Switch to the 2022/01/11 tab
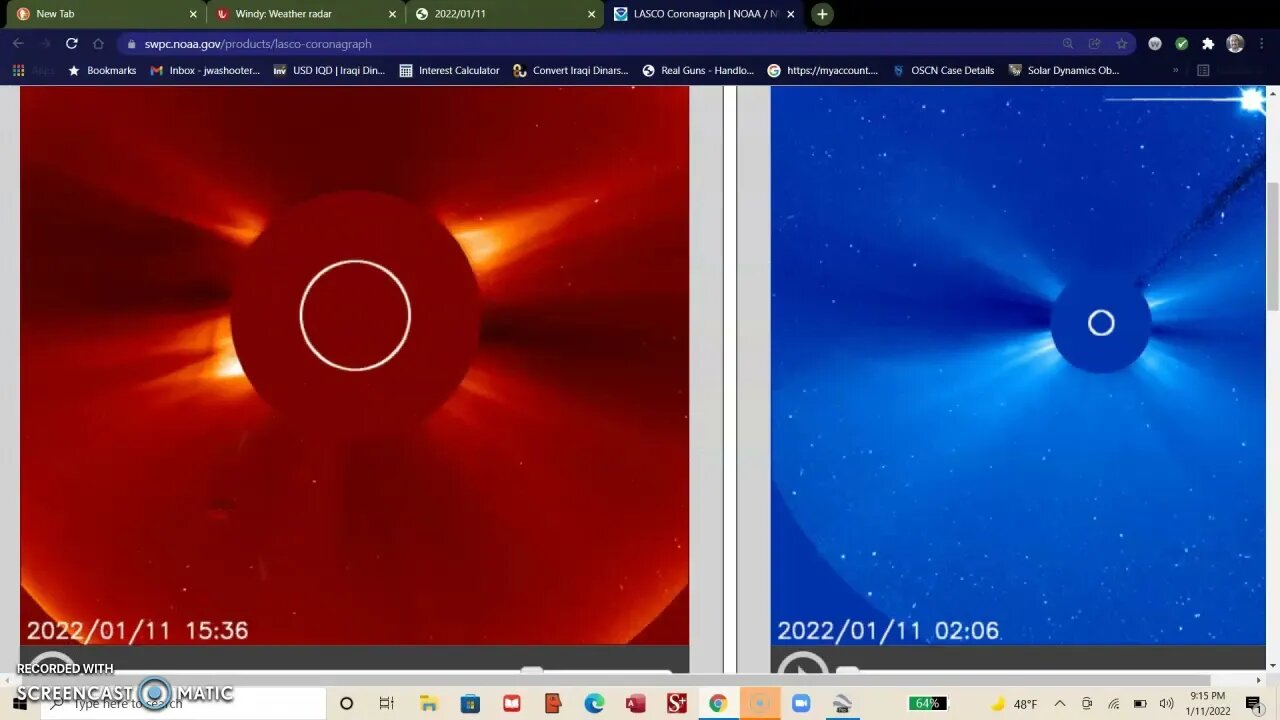This screenshot has width=1280, height=720. pos(506,14)
